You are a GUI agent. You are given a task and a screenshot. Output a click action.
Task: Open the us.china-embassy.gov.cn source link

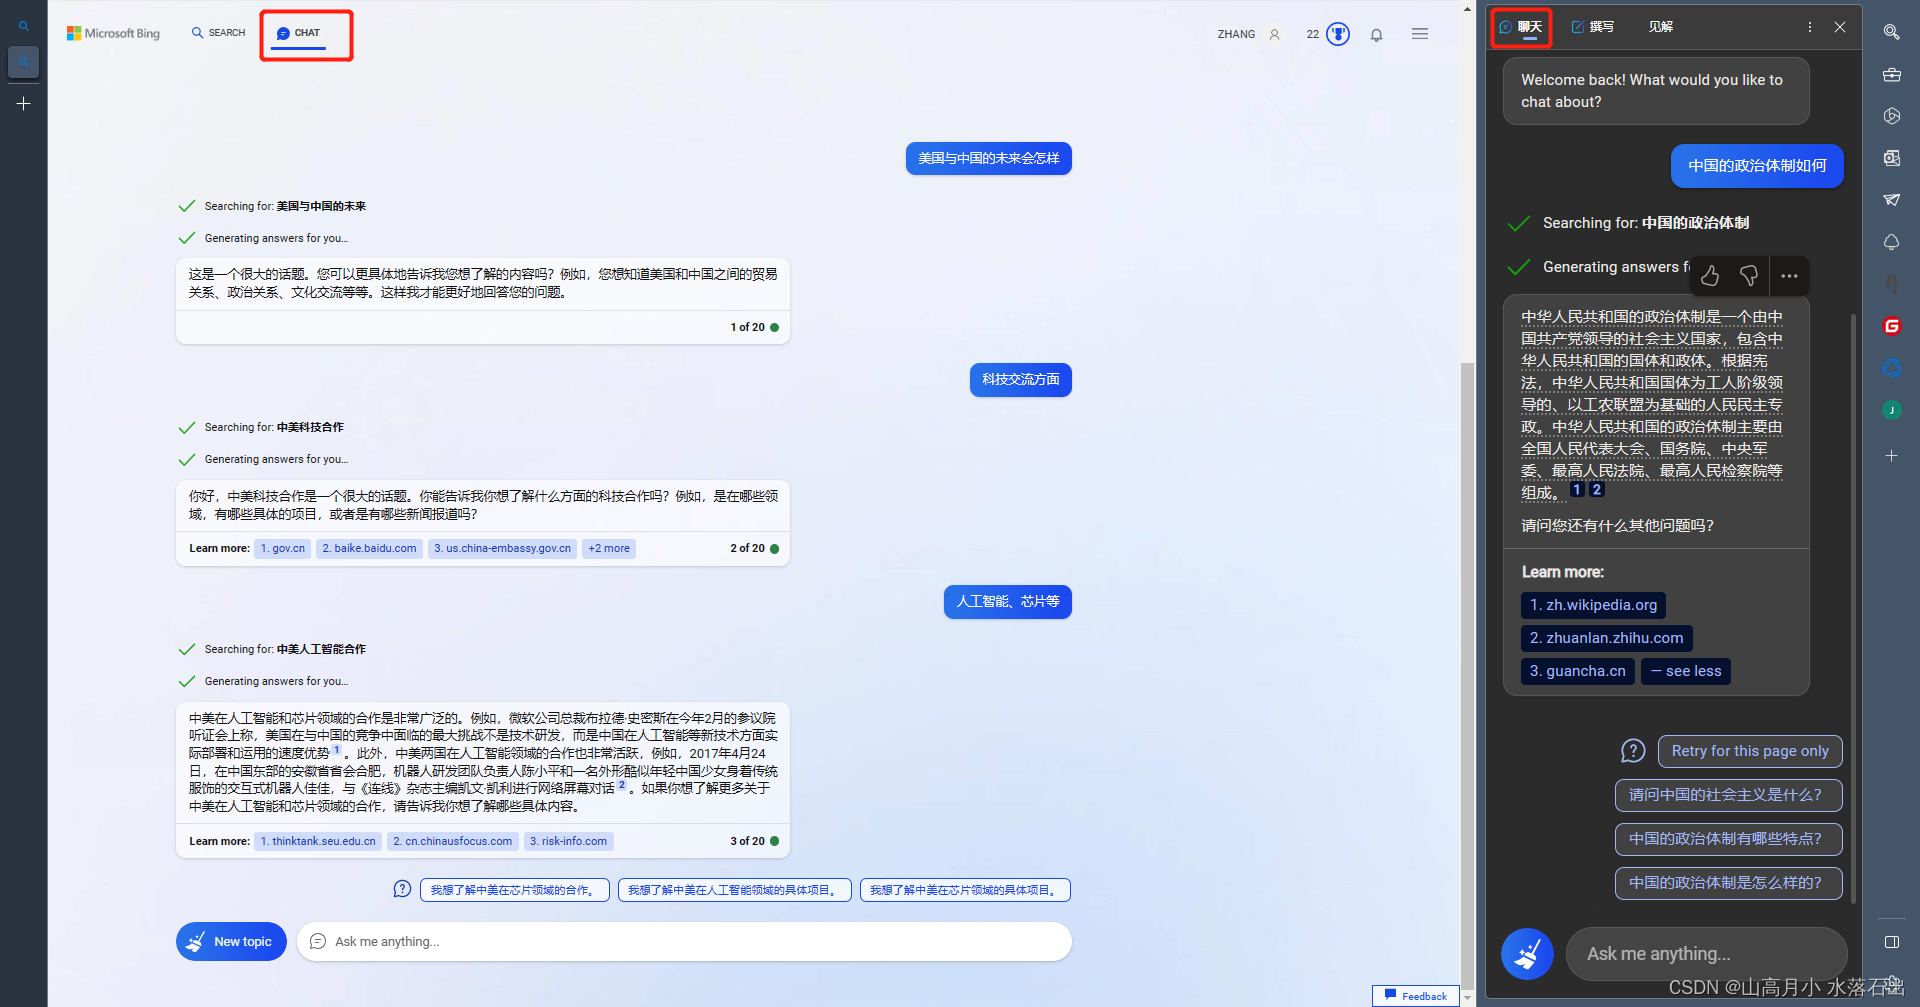point(502,548)
